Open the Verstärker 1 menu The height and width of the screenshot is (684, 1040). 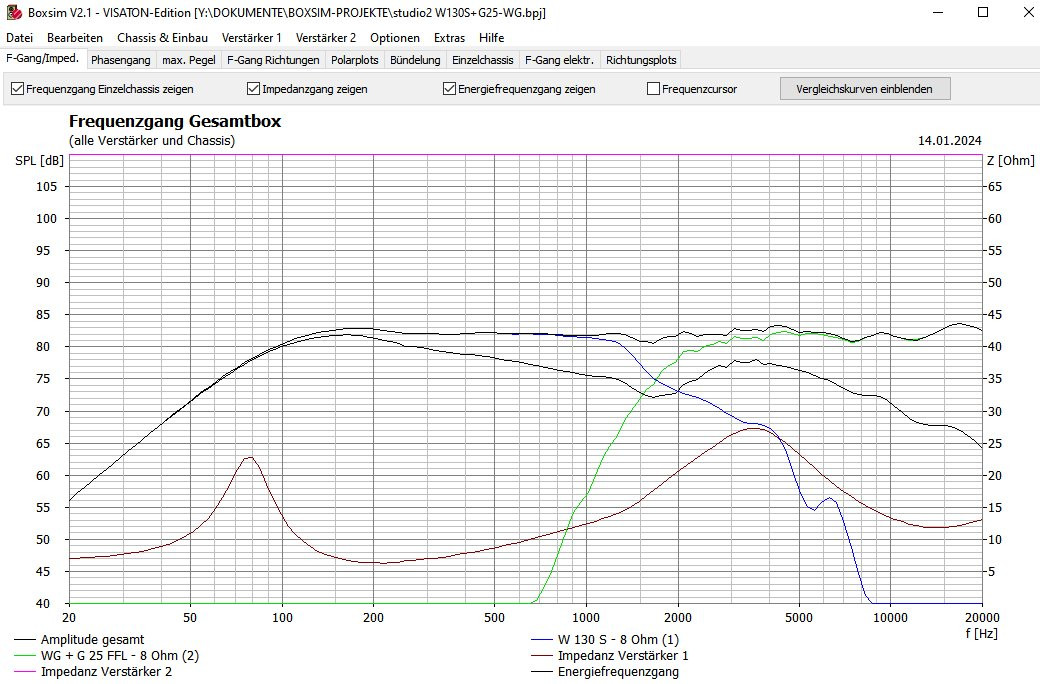coord(251,38)
